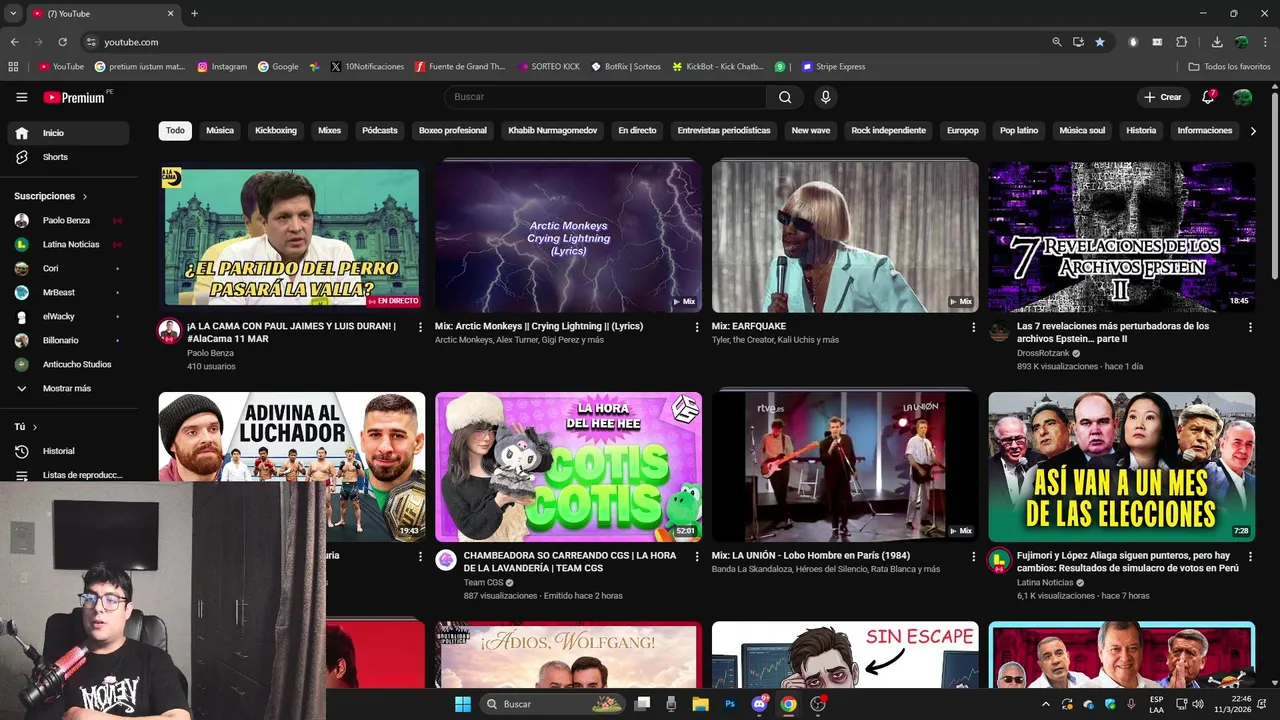Open the DrossRotzank channel link
The width and height of the screenshot is (1280, 720).
1043,353
